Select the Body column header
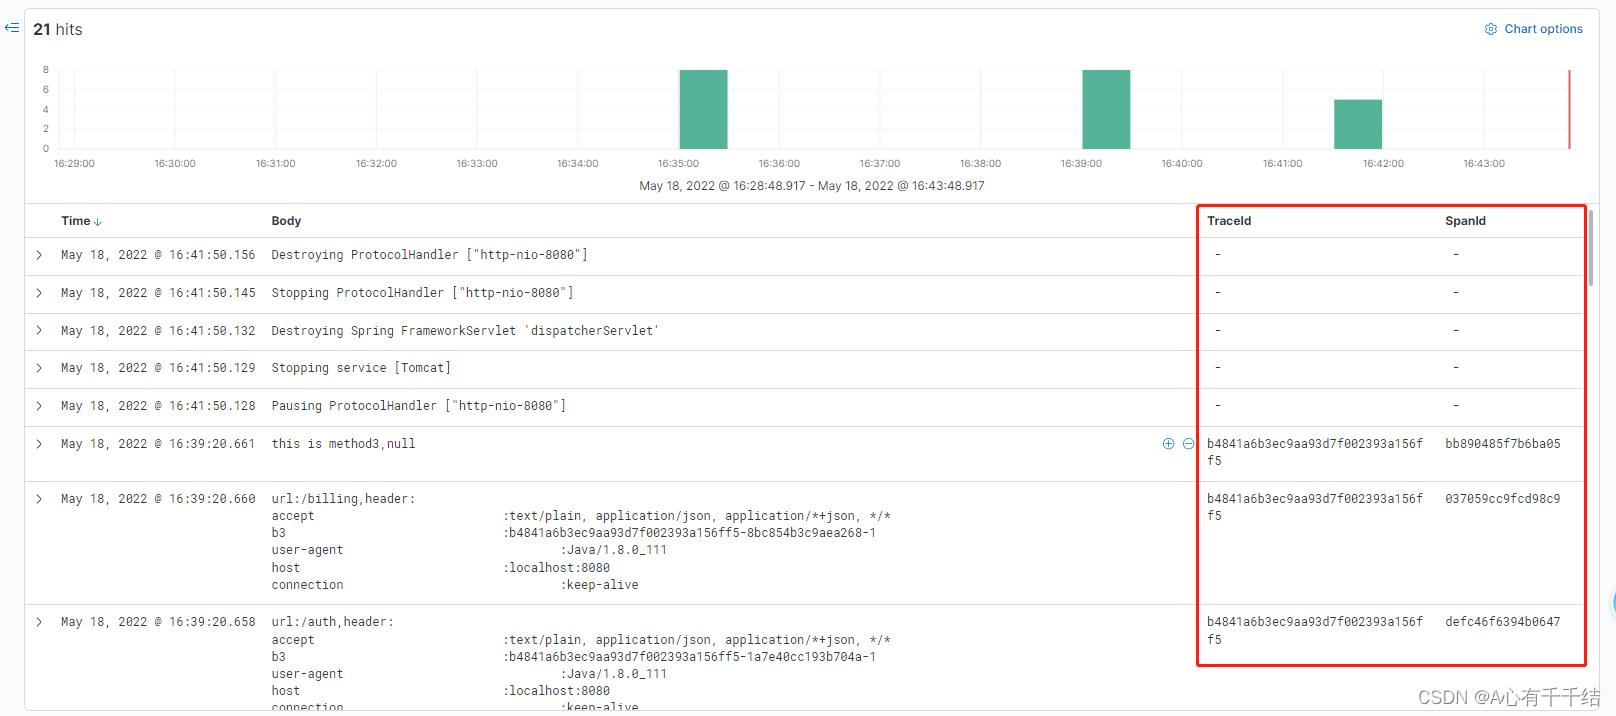Viewport: 1616px width, 716px height. (286, 221)
